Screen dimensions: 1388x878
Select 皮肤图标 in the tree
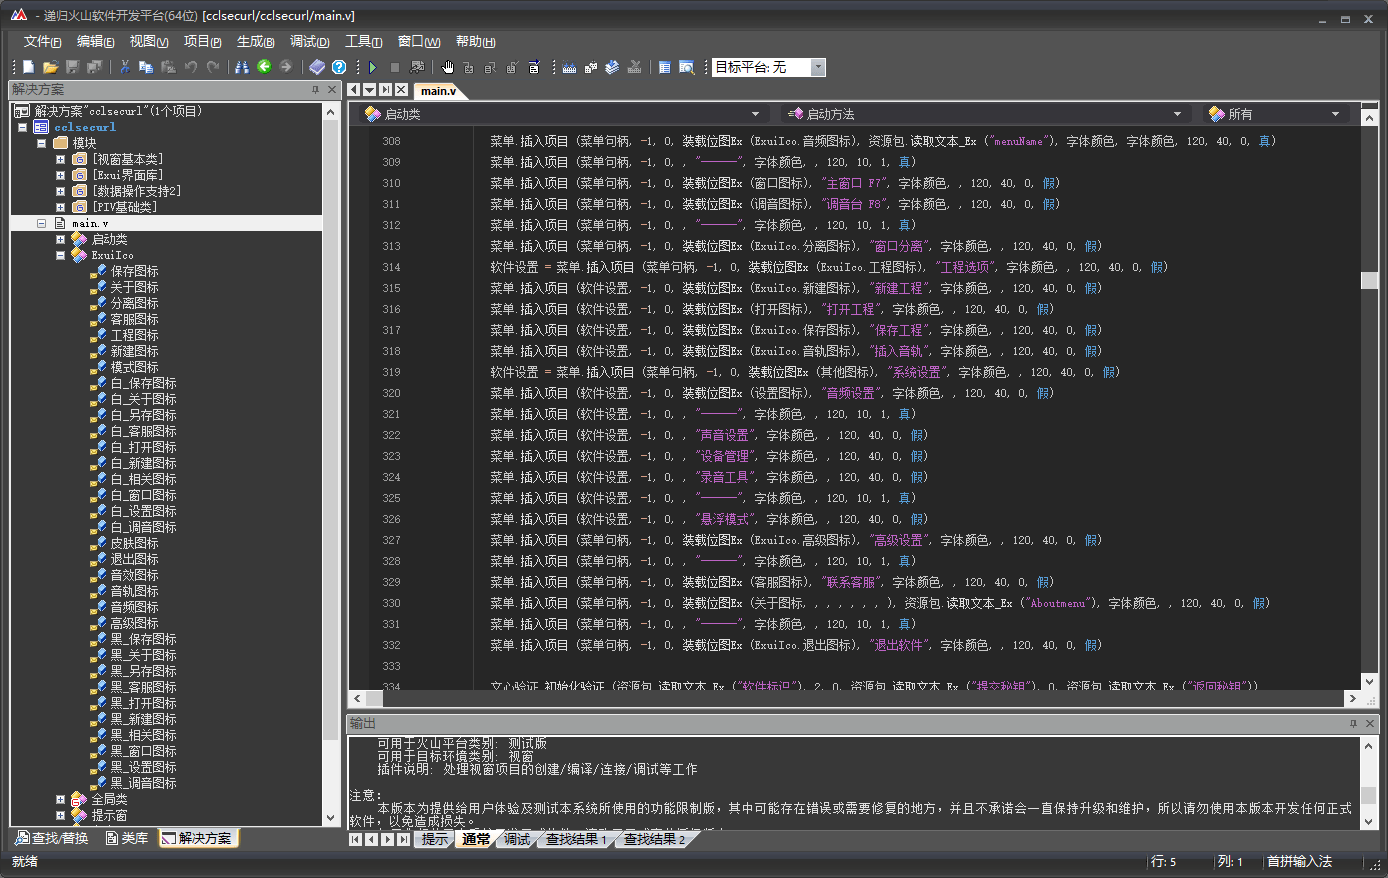coord(134,543)
